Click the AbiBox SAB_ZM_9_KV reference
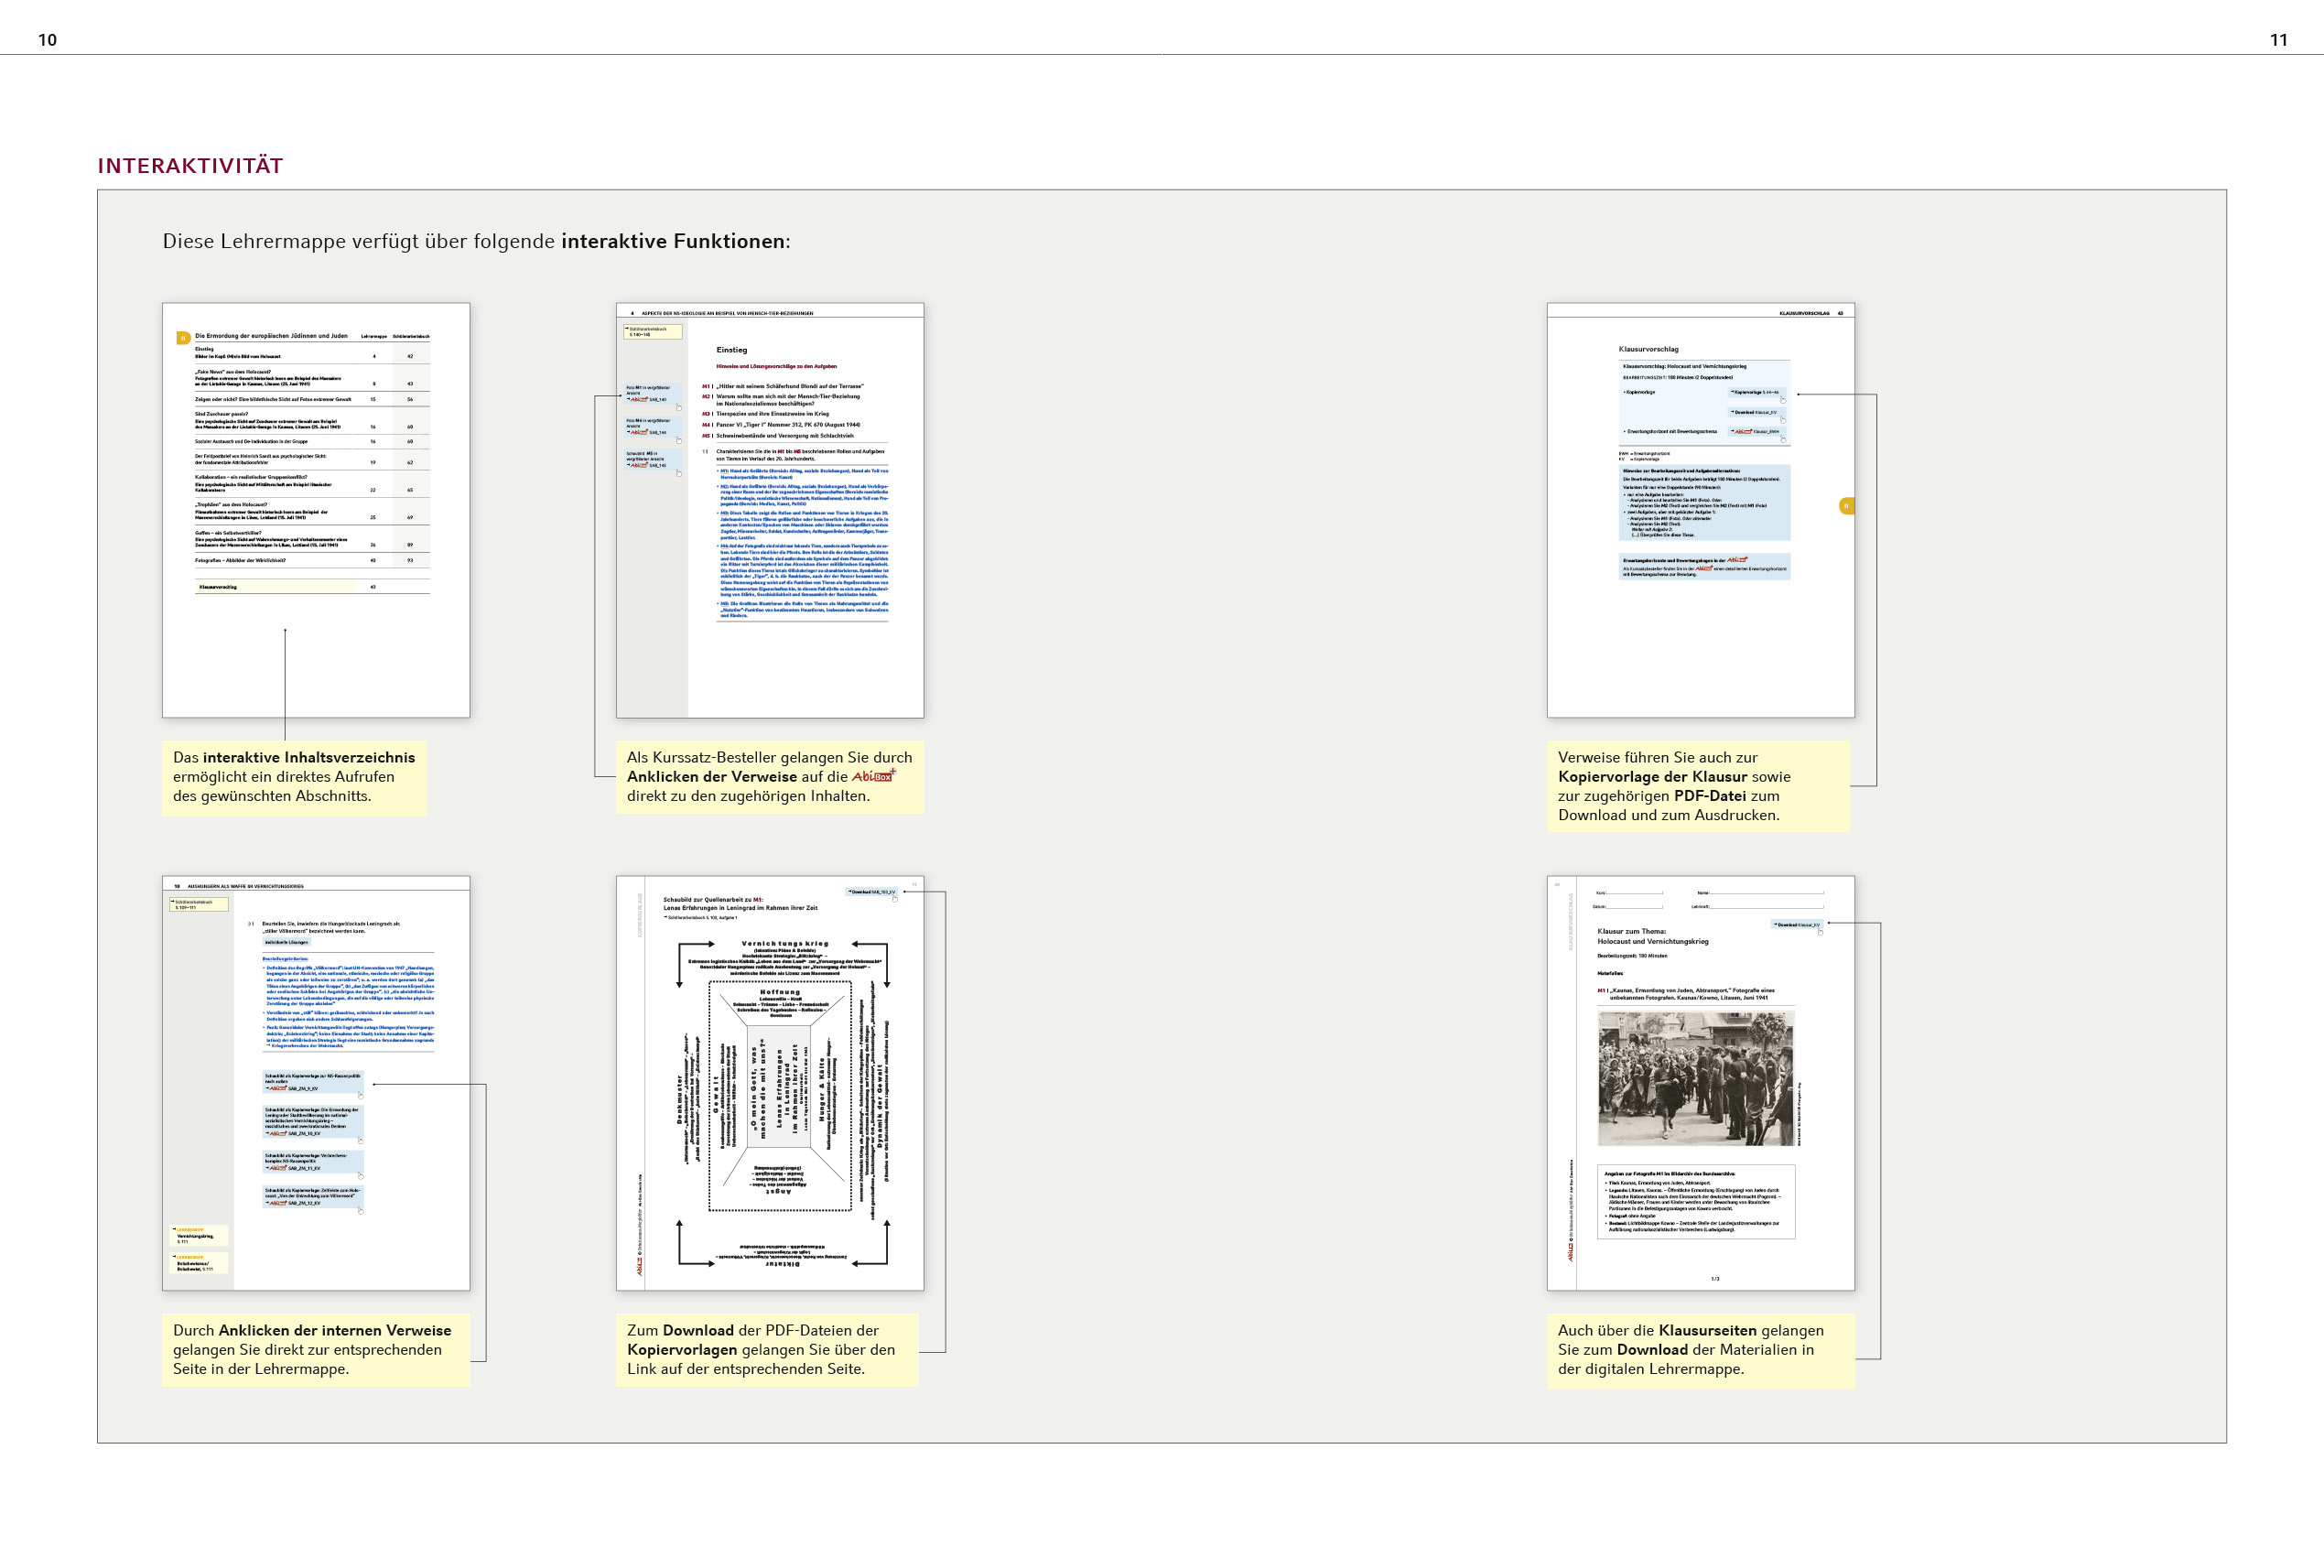Screen dimensions: 2324x1568 click(x=292, y=1088)
